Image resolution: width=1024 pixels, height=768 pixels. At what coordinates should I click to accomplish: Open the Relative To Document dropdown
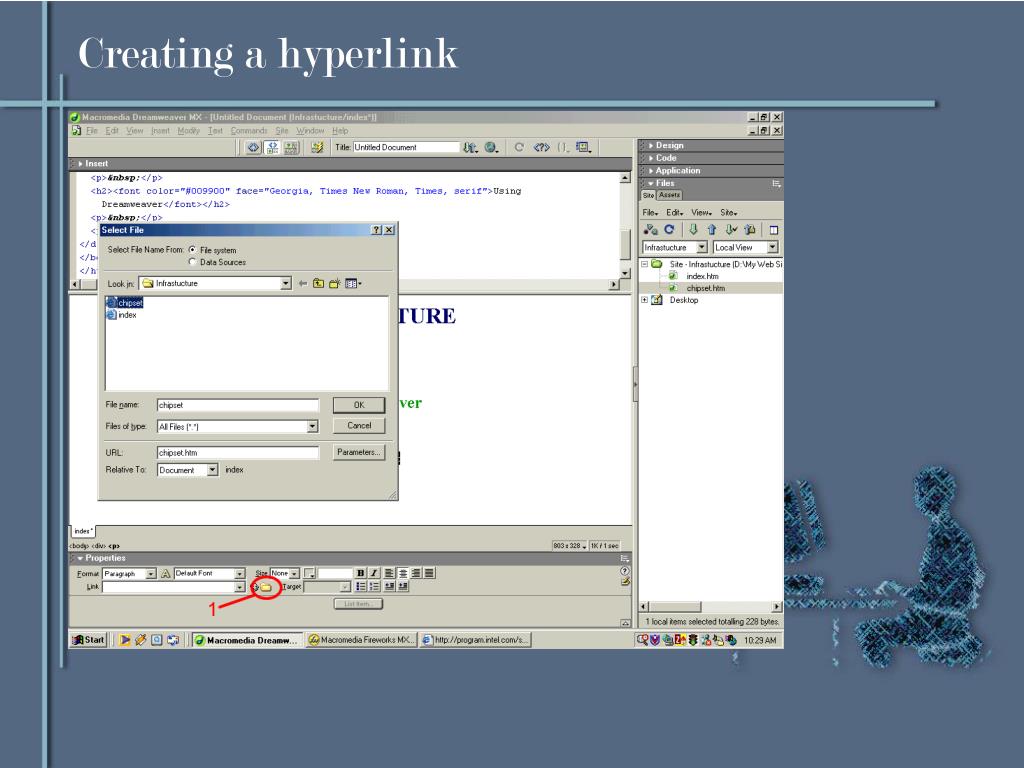(x=212, y=470)
